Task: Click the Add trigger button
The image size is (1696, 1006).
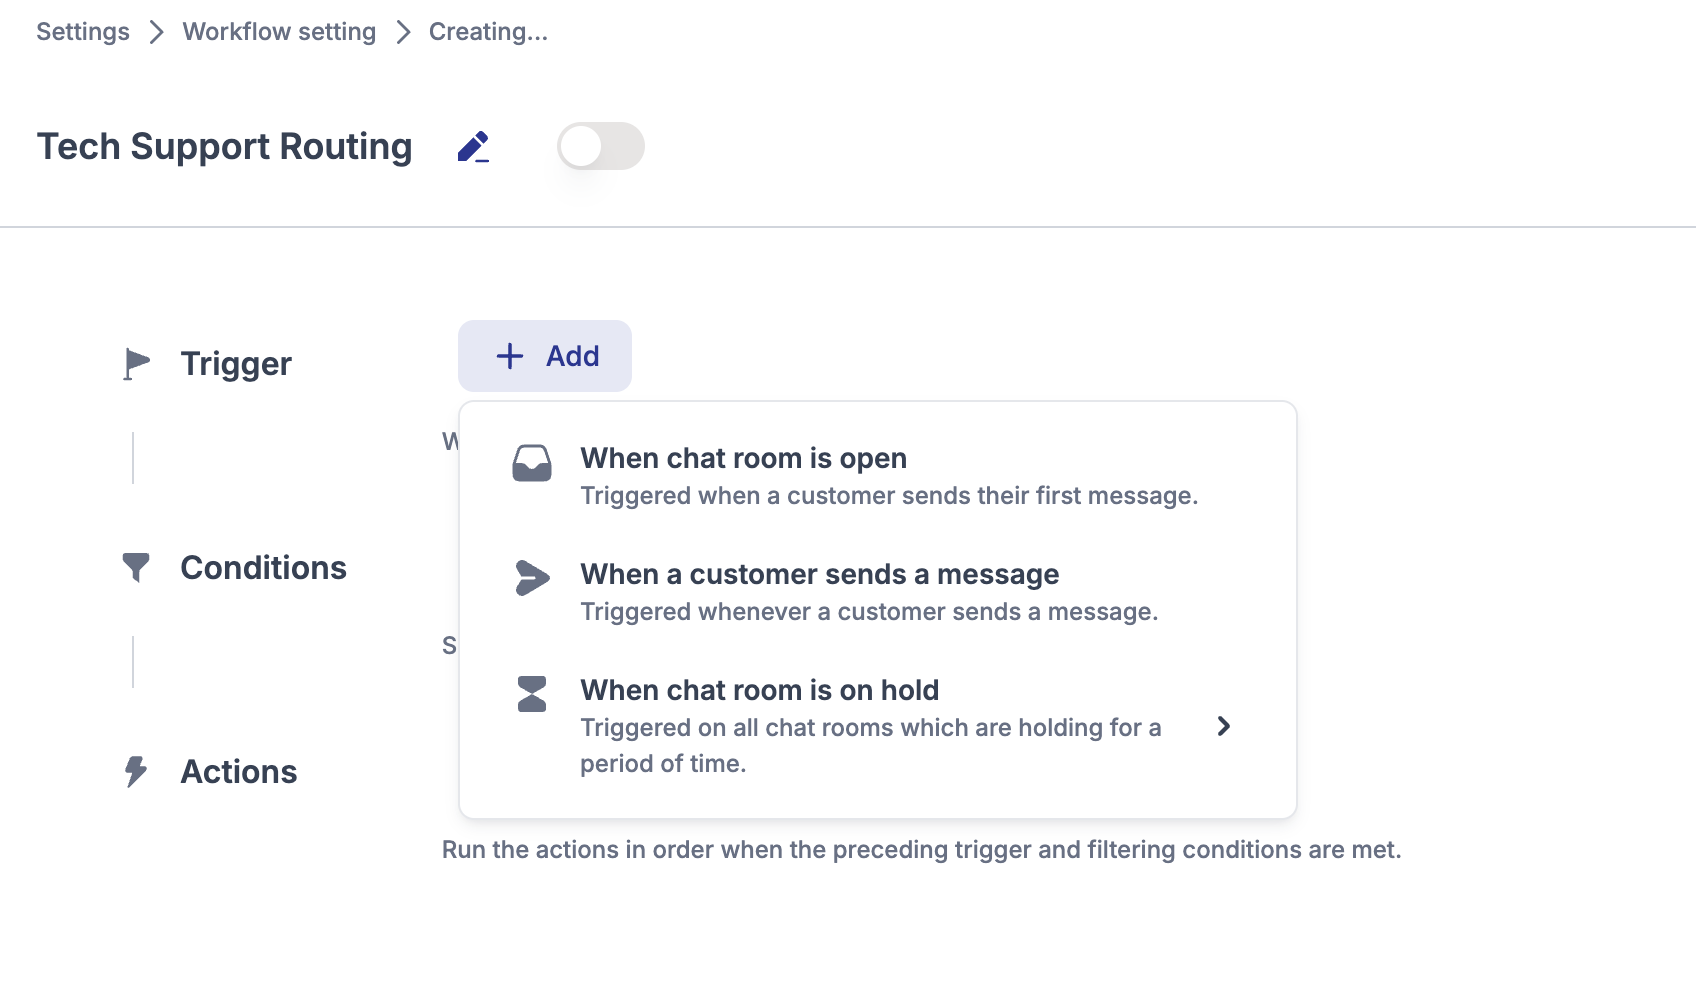Action: coord(545,356)
